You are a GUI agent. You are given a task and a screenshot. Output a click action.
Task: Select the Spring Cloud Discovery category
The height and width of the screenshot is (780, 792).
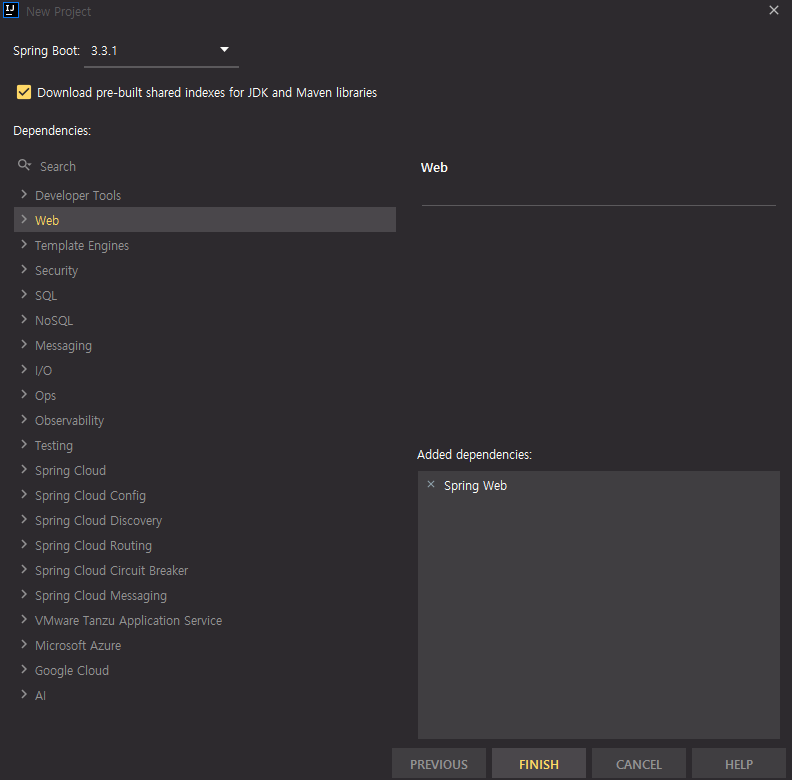pyautogui.click(x=98, y=520)
